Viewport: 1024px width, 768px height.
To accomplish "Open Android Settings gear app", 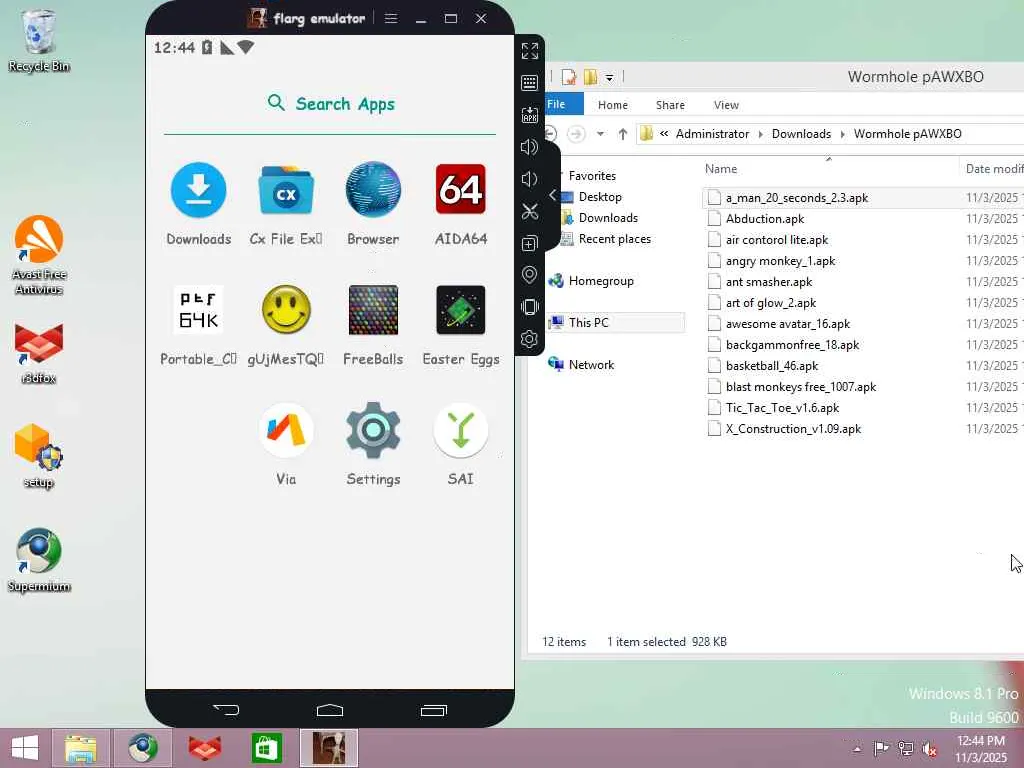I will coord(373,430).
